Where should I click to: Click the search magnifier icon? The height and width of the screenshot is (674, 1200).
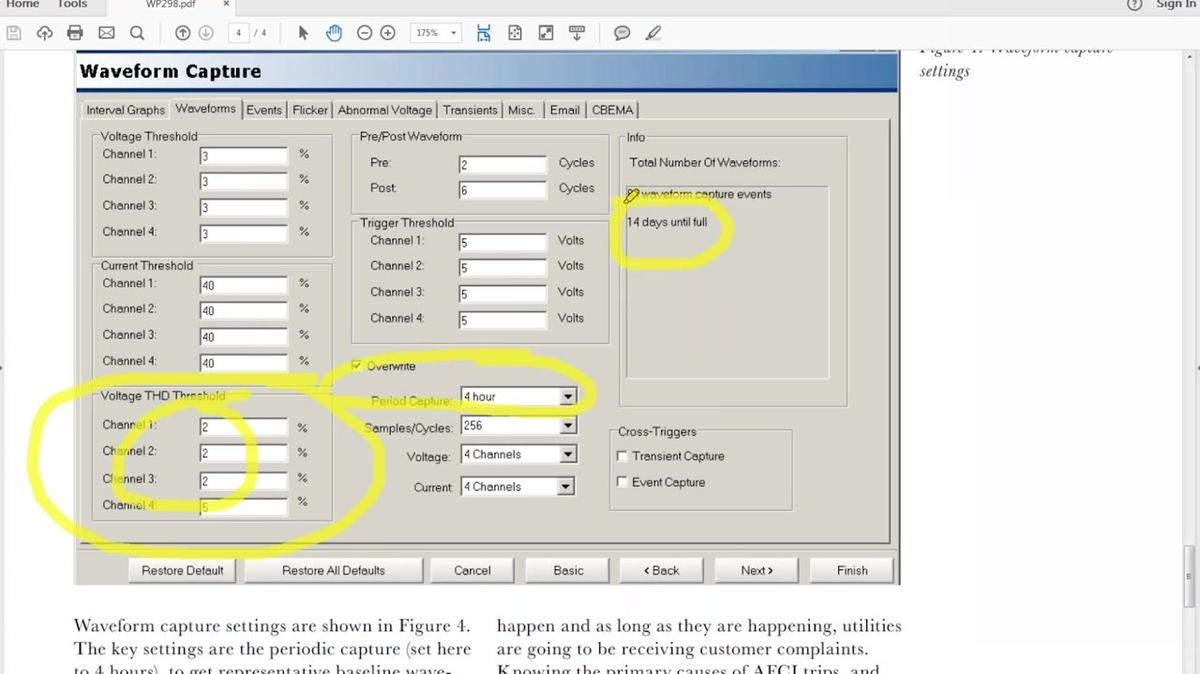pos(137,33)
